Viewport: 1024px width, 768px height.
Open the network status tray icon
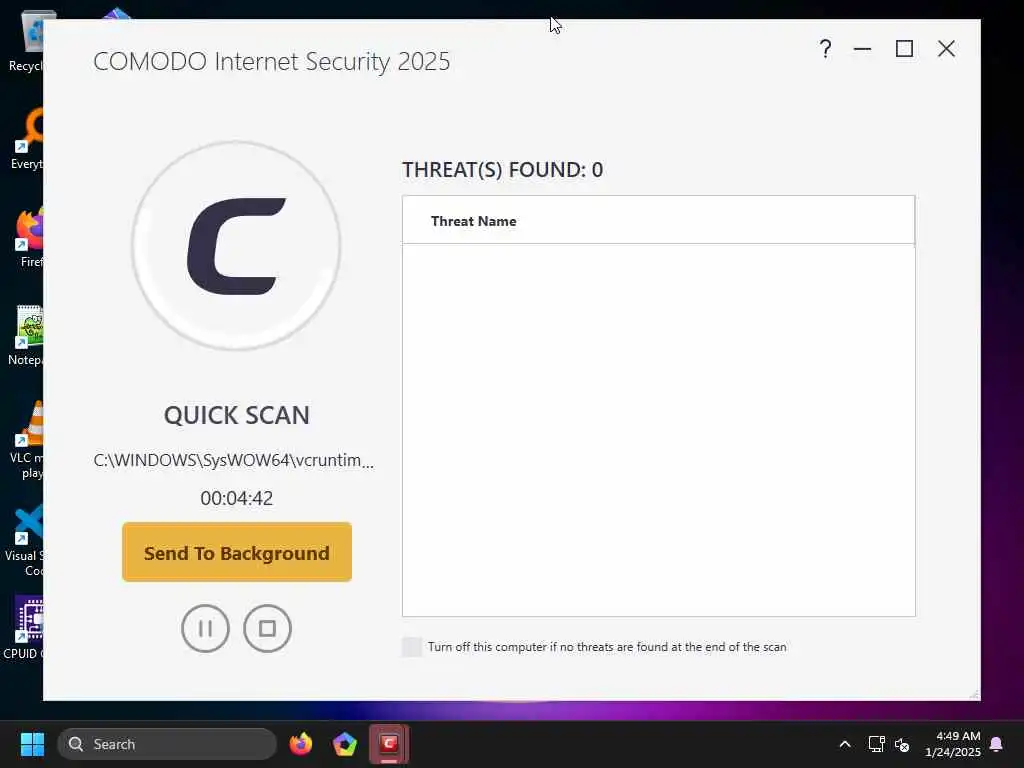[x=876, y=744]
